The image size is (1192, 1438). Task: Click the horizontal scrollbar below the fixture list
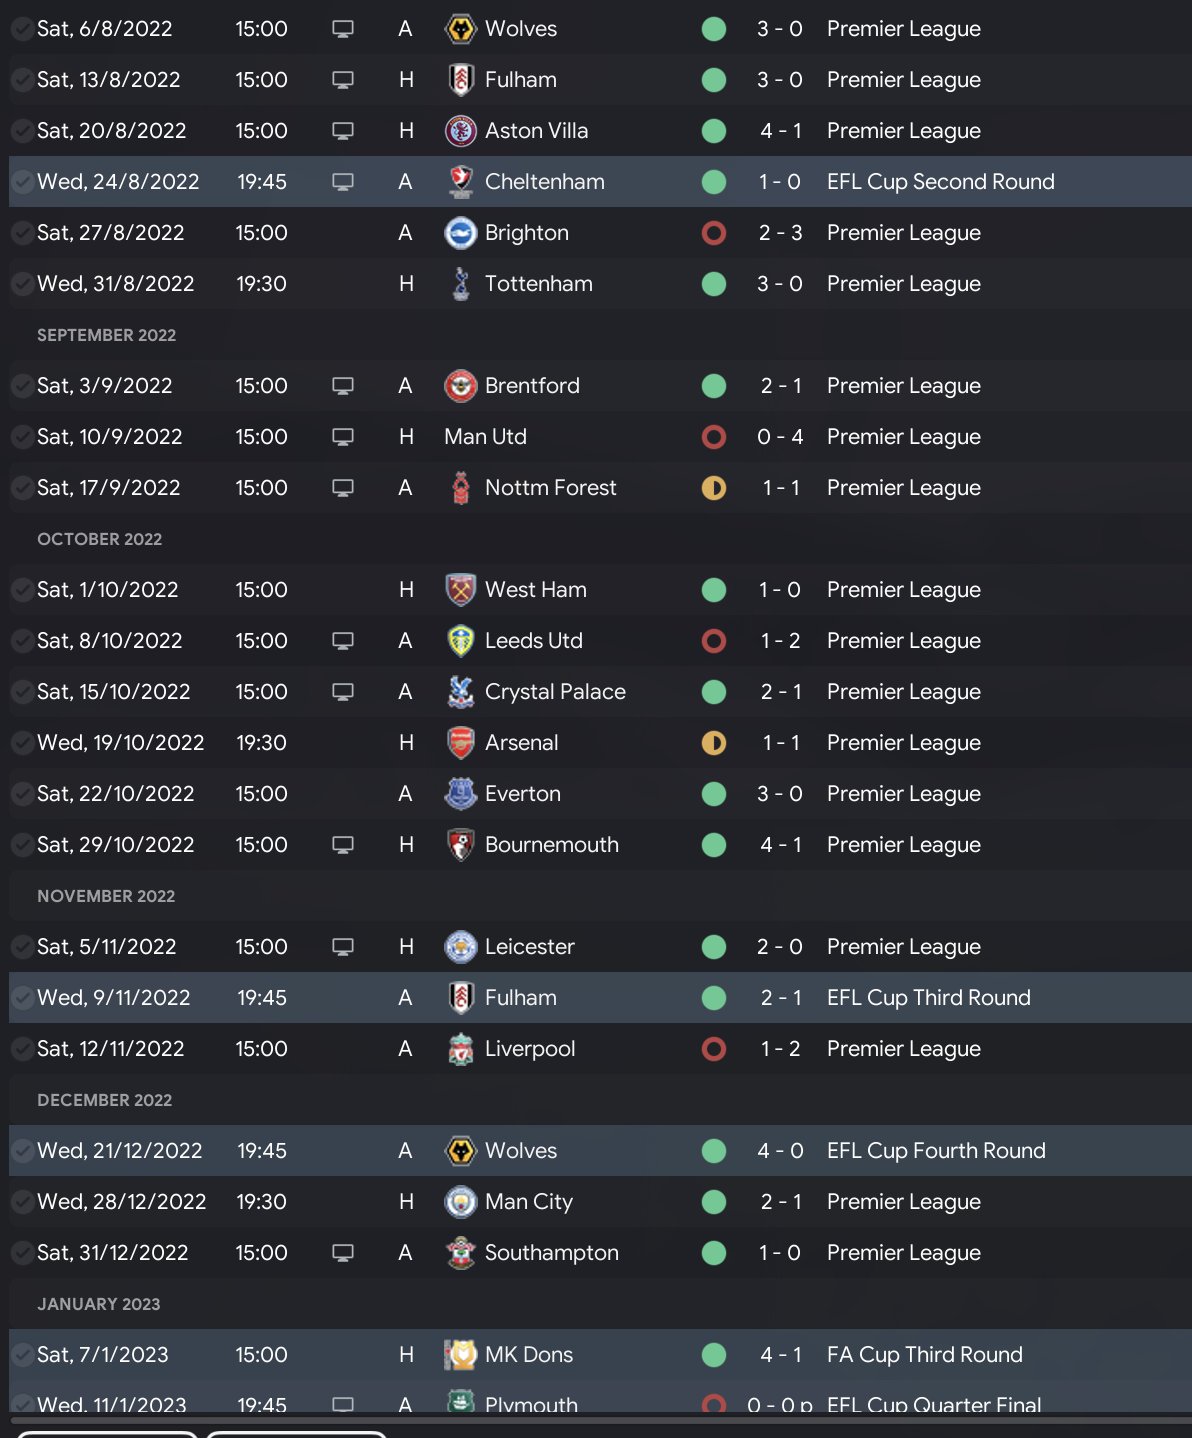(600, 1419)
